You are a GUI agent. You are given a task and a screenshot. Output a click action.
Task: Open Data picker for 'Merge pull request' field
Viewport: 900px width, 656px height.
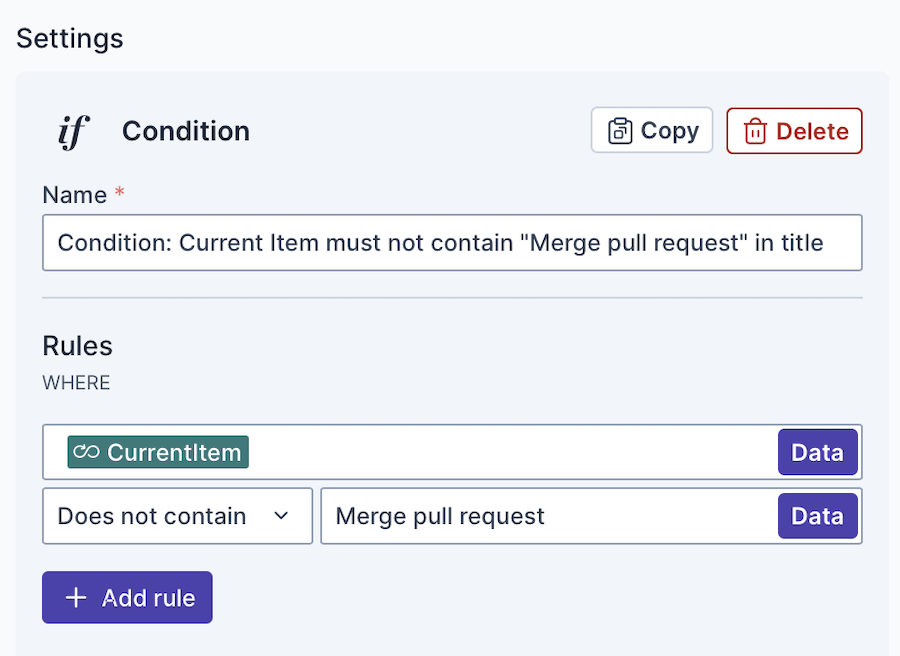[817, 516]
